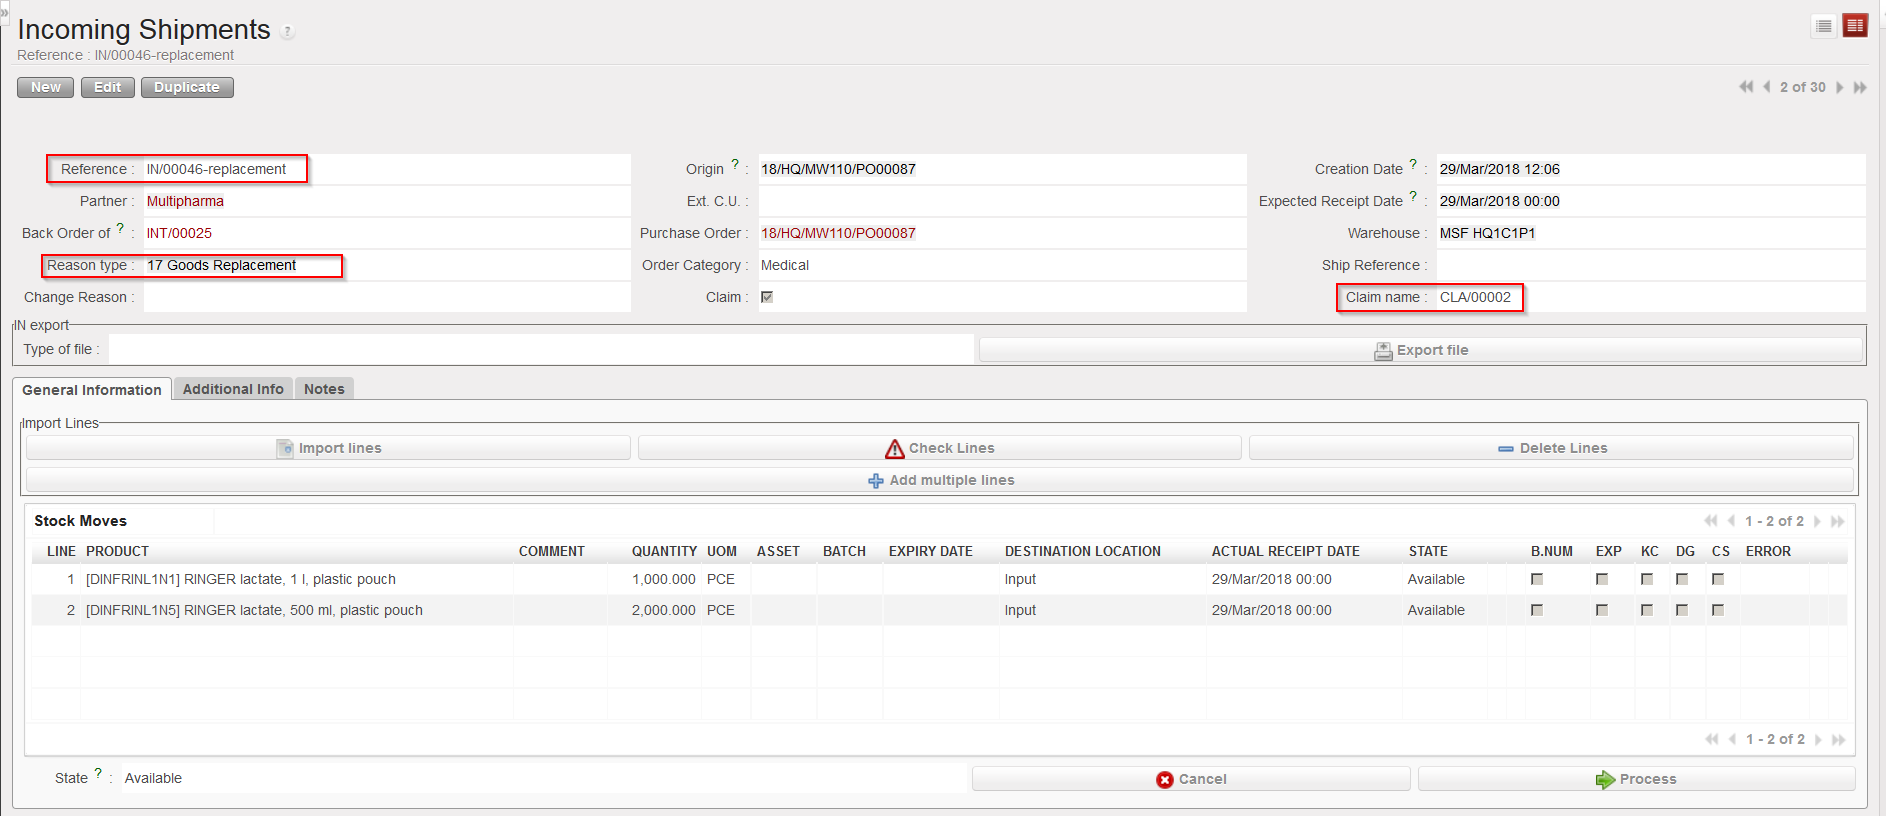Show help tooltip for Origin field
1886x816 pixels.
735,165
